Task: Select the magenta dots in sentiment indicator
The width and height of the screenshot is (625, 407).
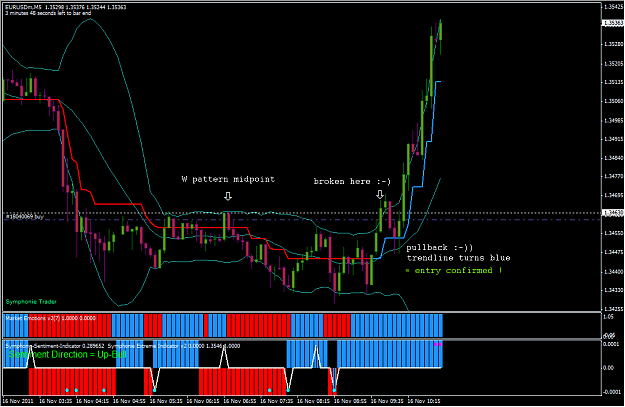Action: click(x=438, y=344)
